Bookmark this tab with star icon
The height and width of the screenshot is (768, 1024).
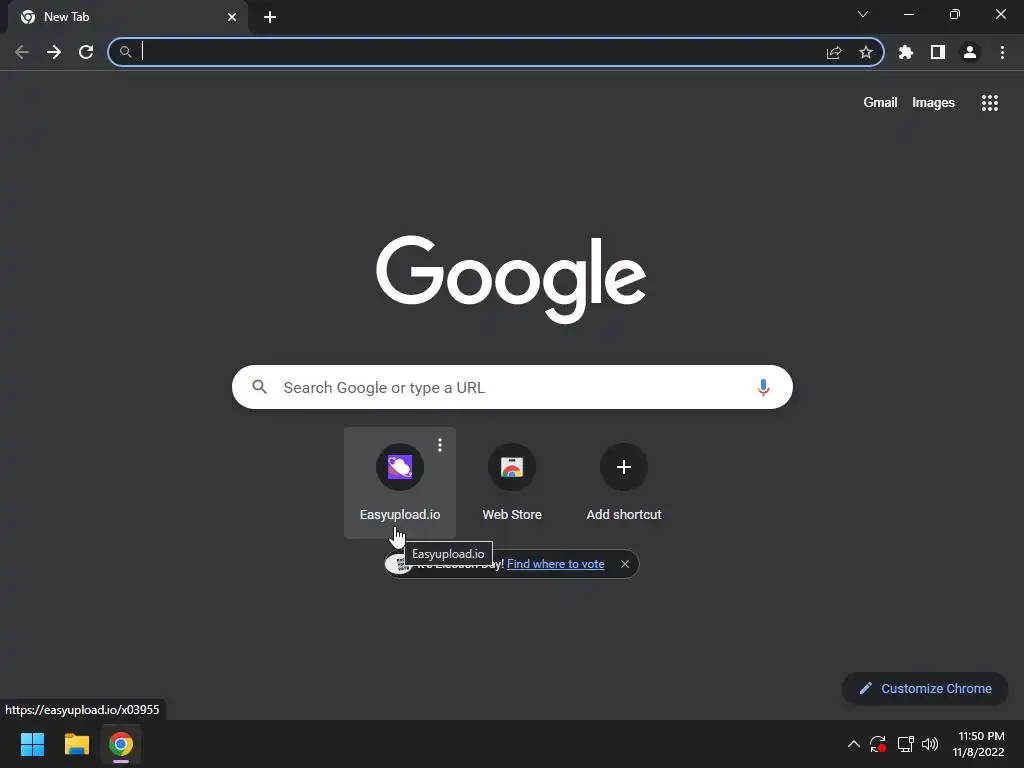pos(866,52)
